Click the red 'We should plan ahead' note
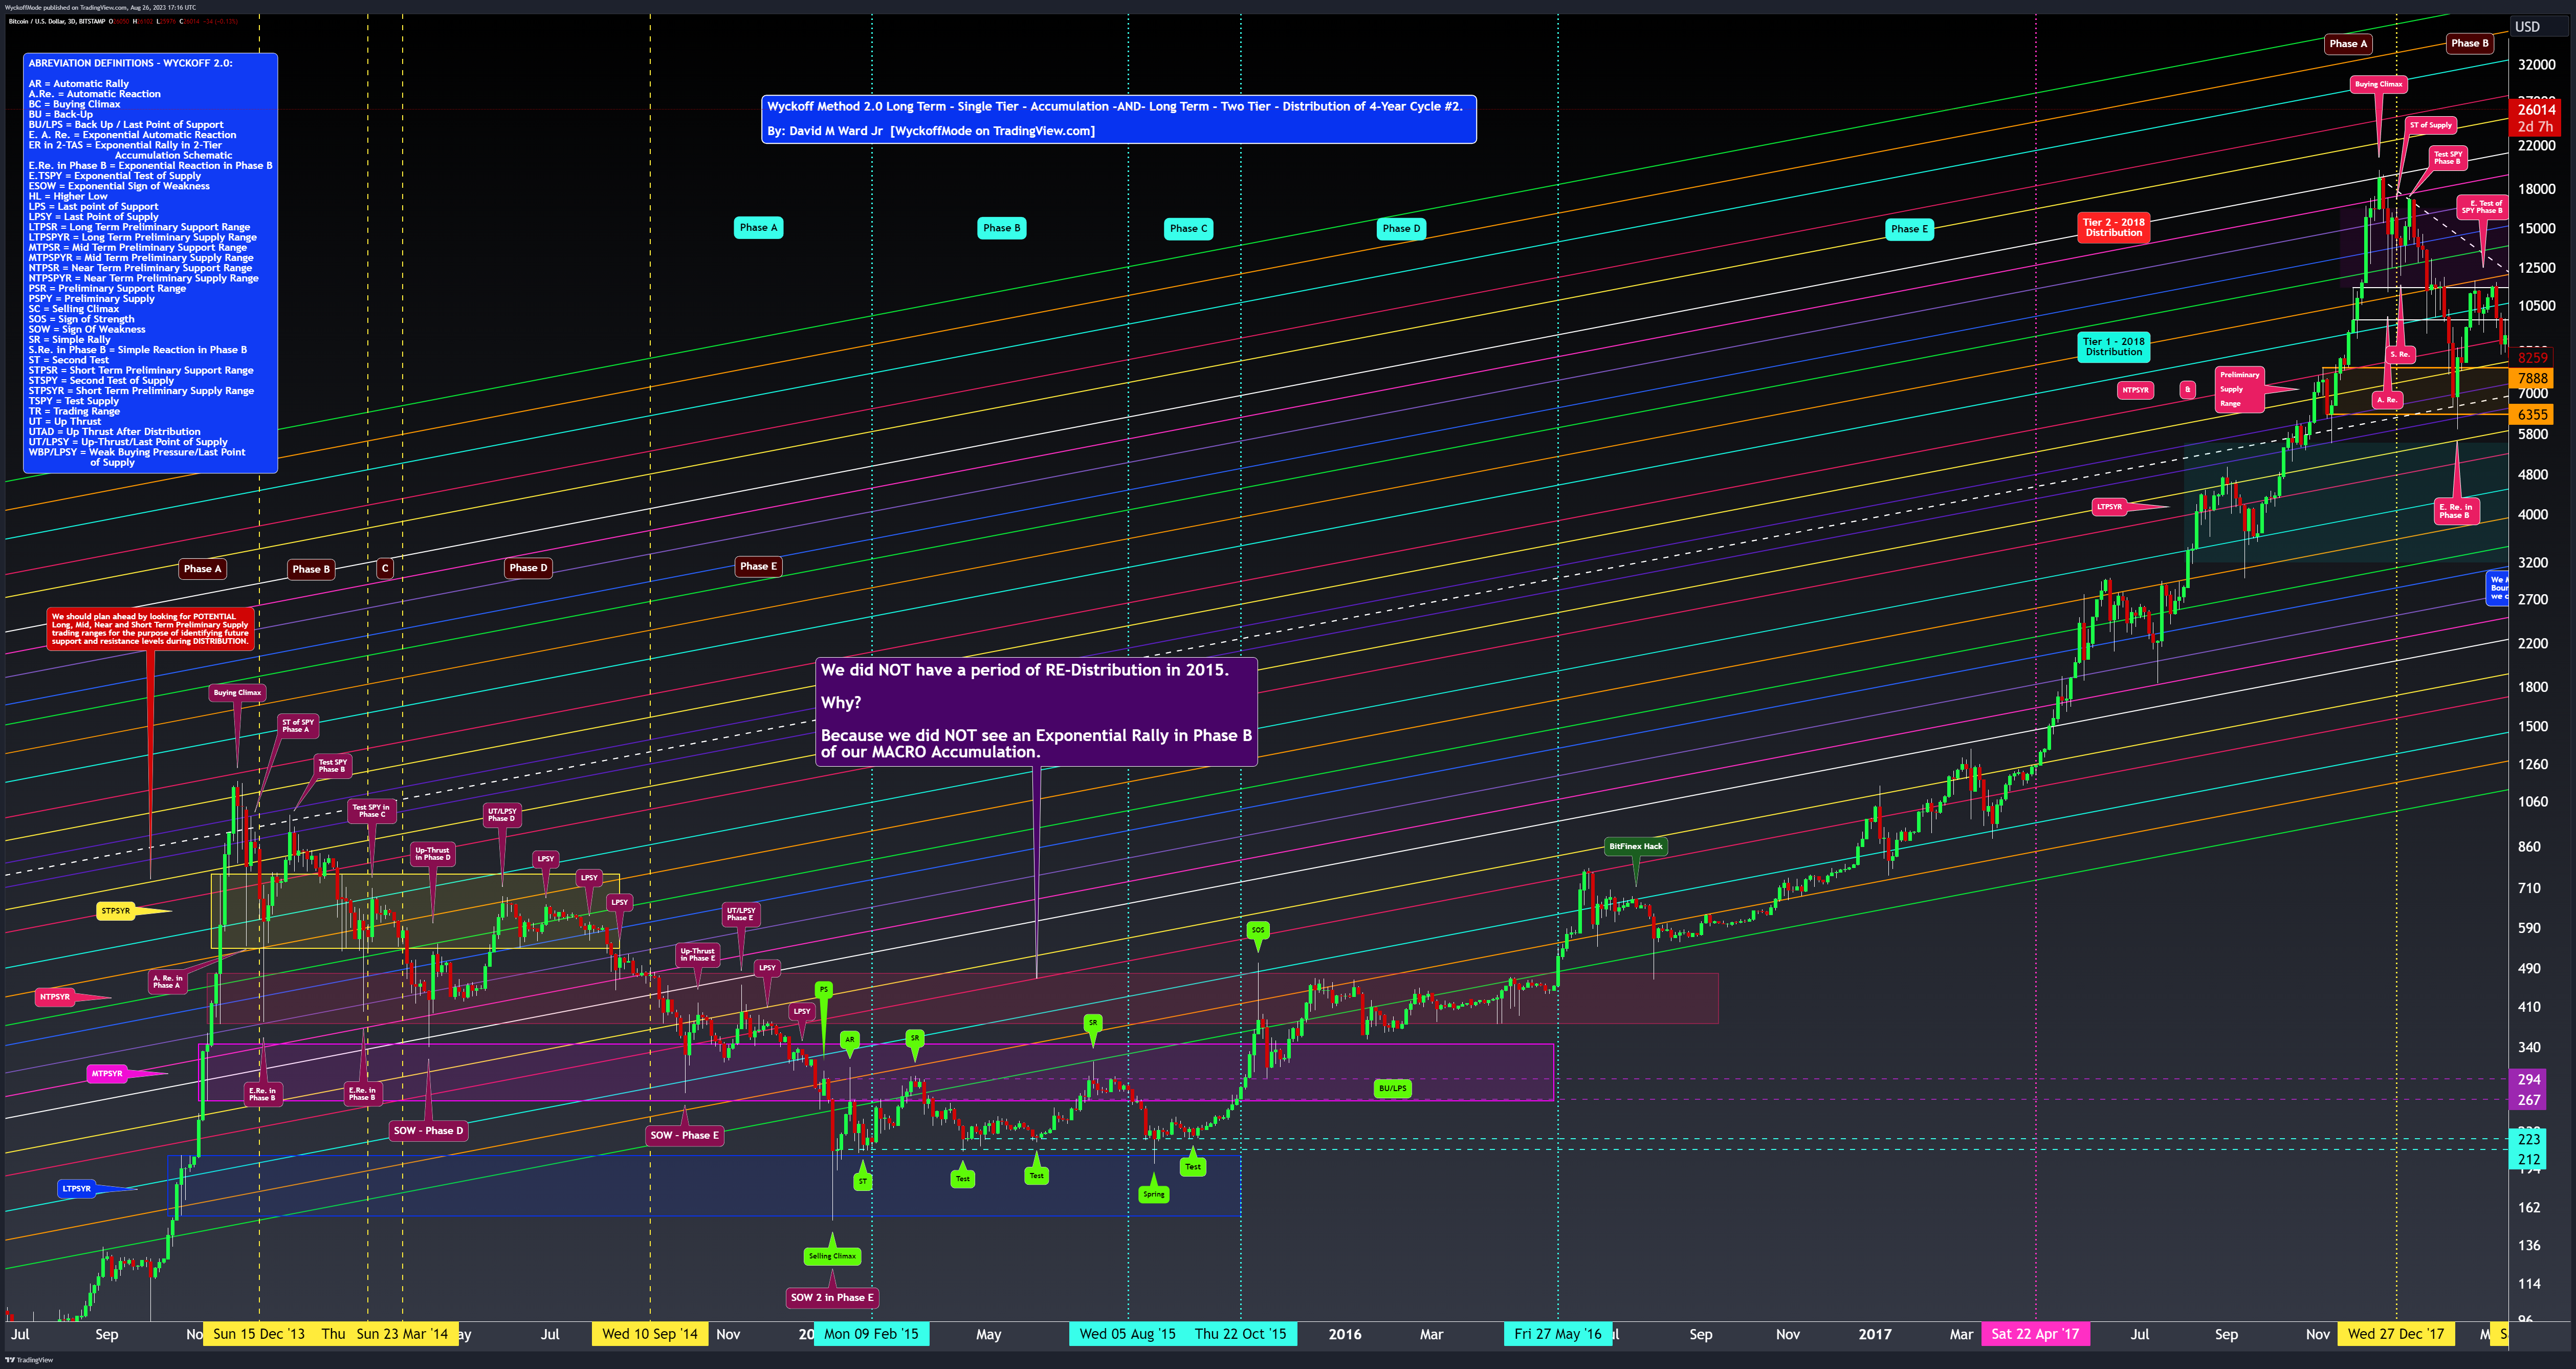Screen dimensions: 2576x1369 click(x=150, y=629)
